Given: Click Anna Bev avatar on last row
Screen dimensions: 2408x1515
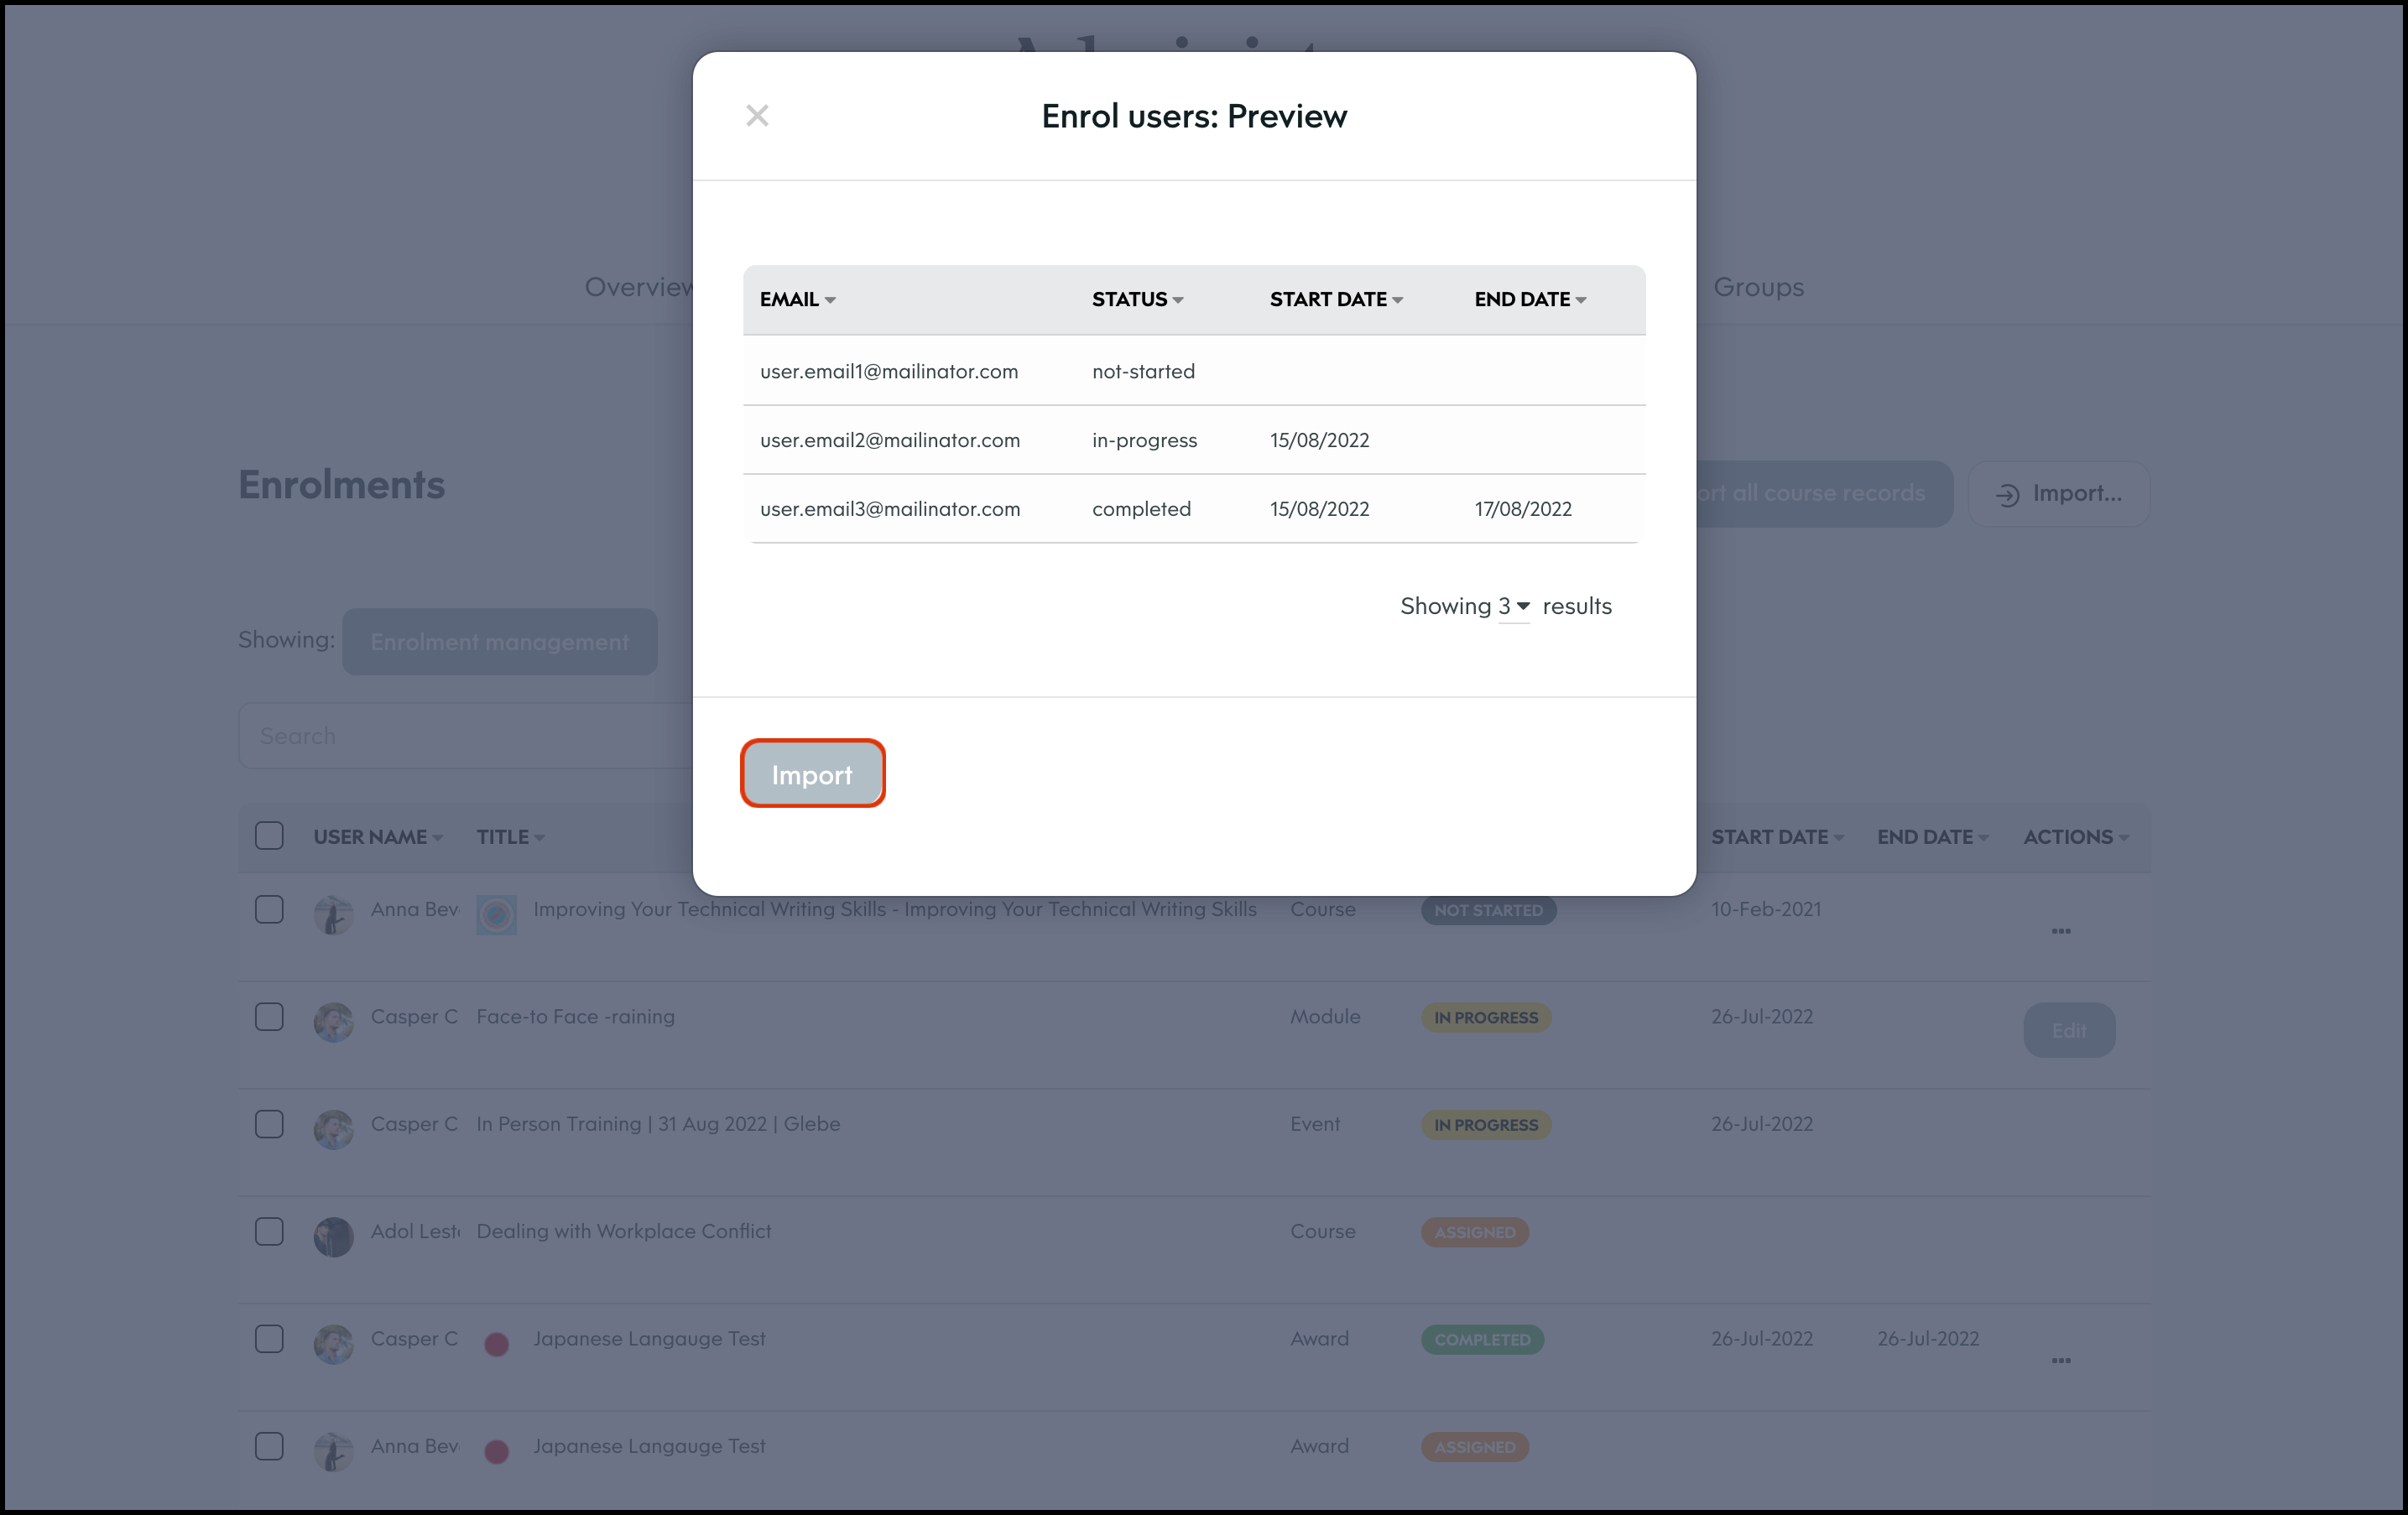Looking at the screenshot, I should pos(333,1451).
